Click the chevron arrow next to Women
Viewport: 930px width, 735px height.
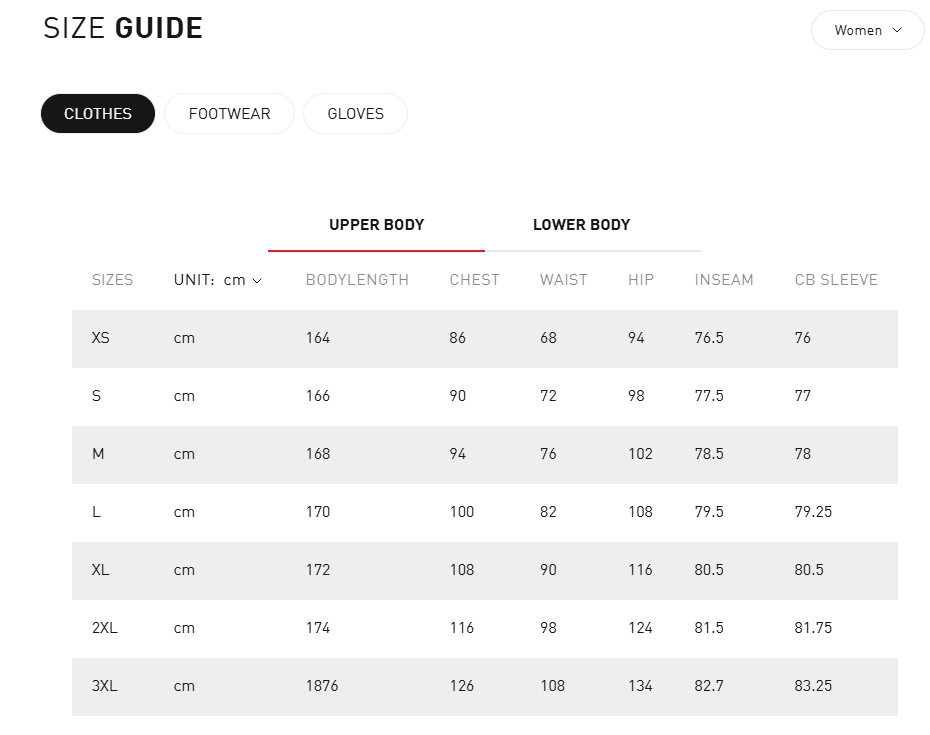[897, 30]
